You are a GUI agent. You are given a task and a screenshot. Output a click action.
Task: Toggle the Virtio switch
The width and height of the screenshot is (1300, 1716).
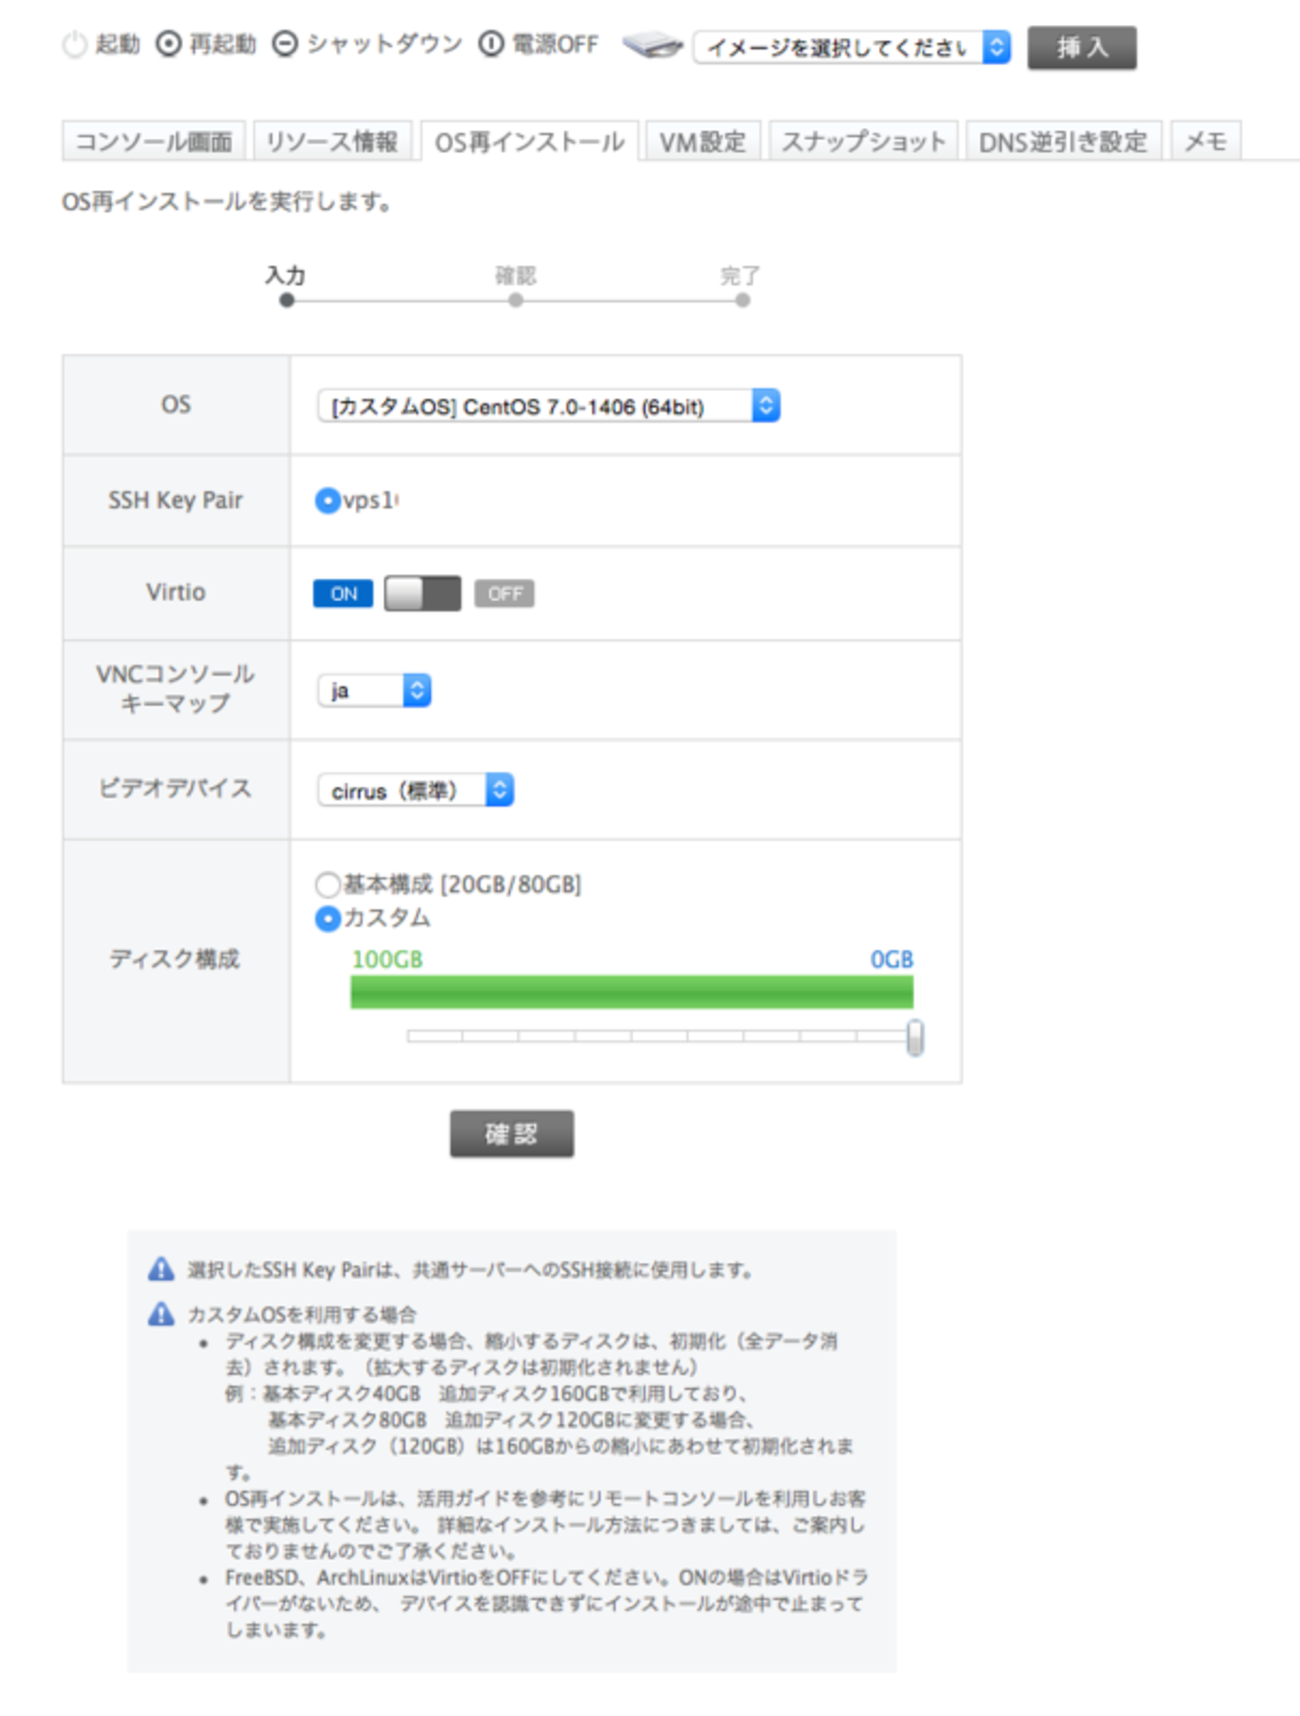coord(422,593)
